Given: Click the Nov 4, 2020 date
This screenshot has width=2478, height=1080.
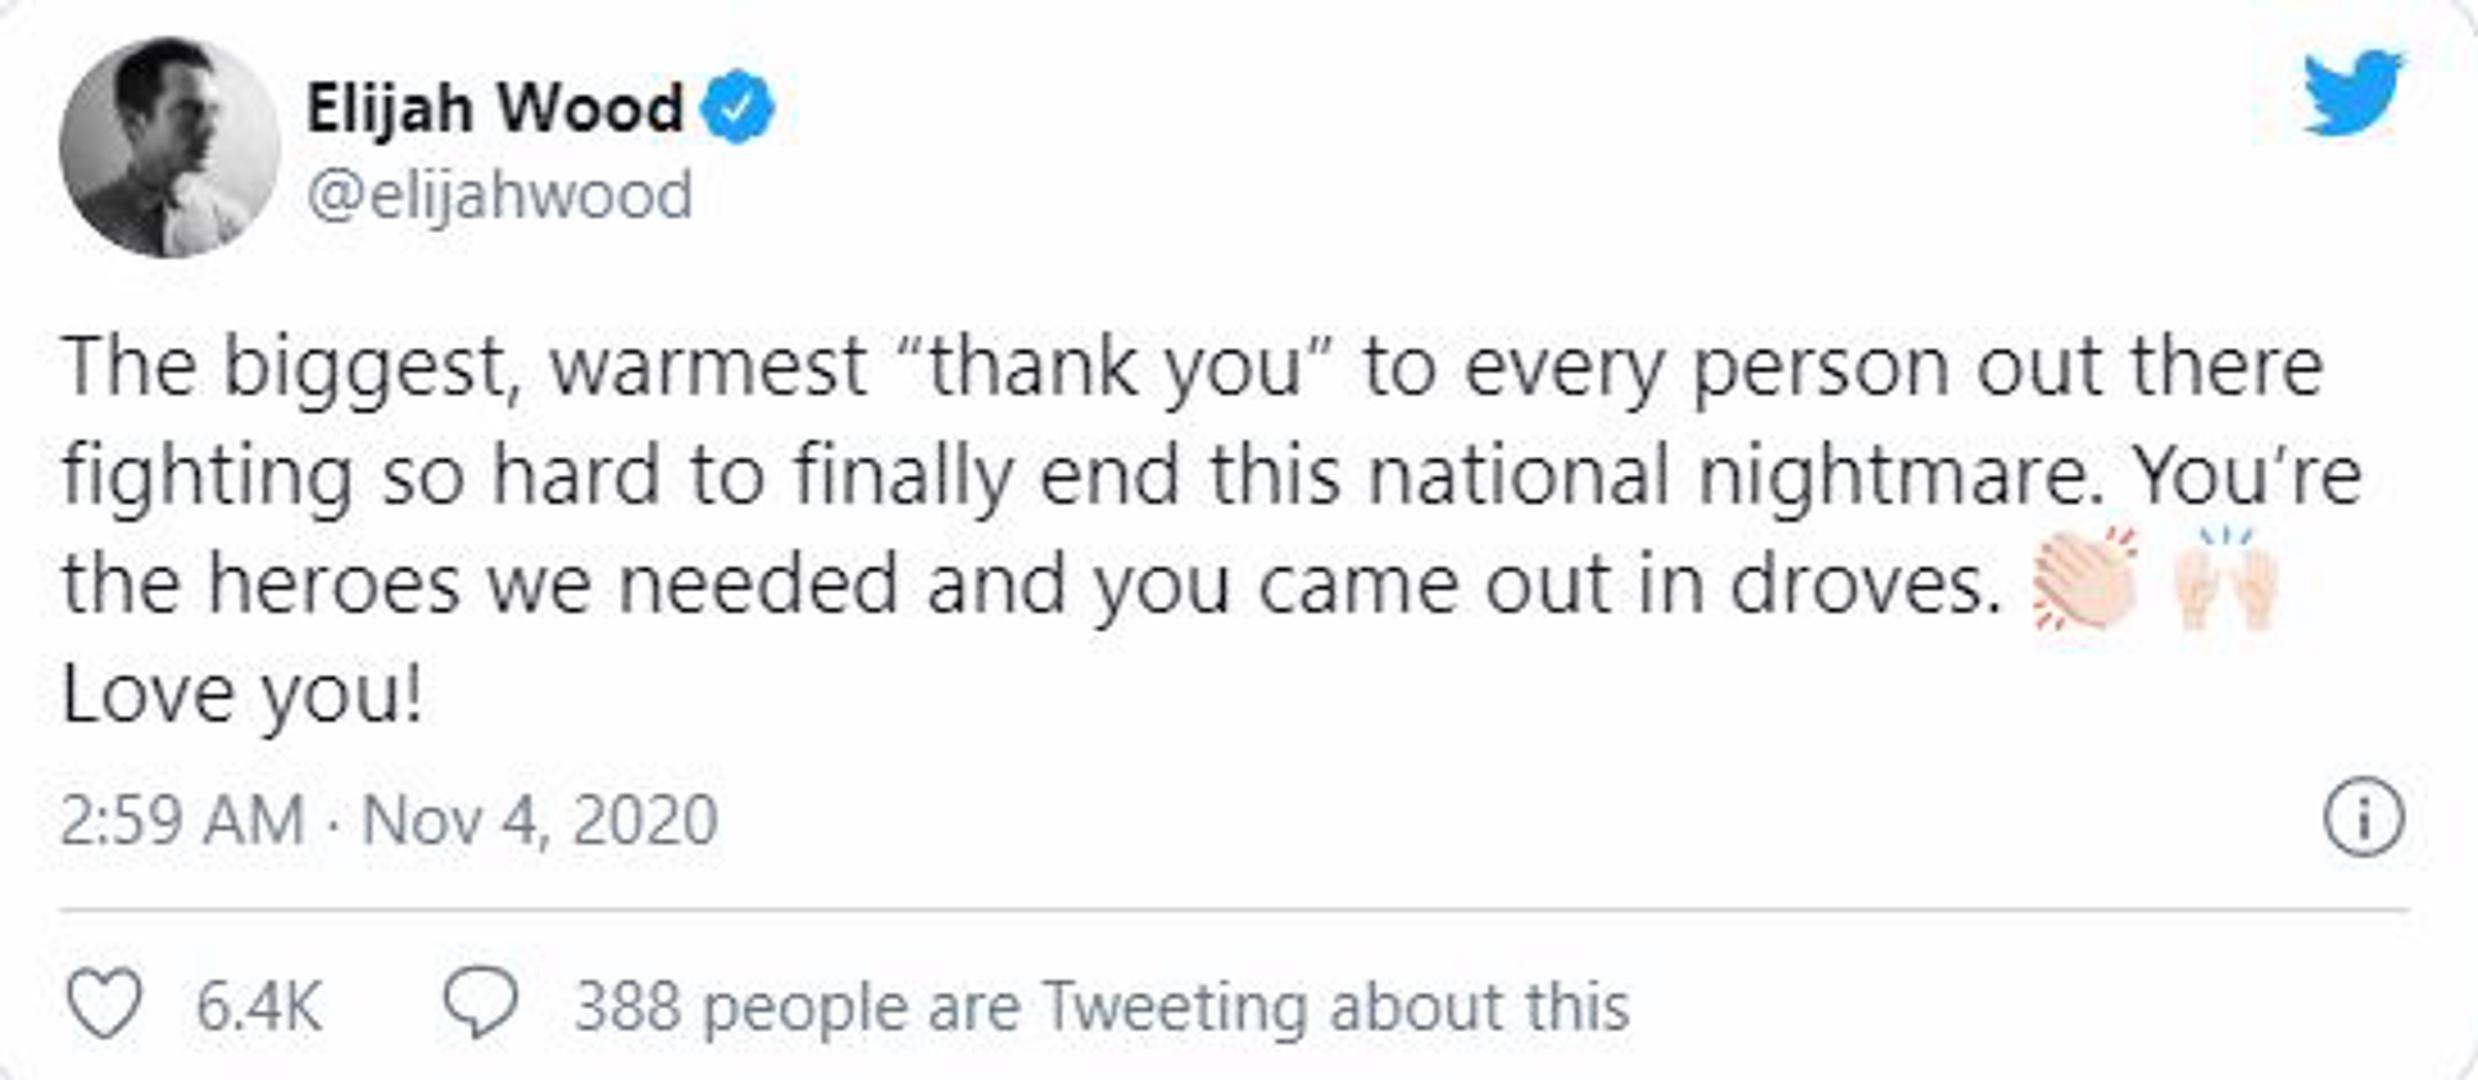Looking at the screenshot, I should 540,820.
